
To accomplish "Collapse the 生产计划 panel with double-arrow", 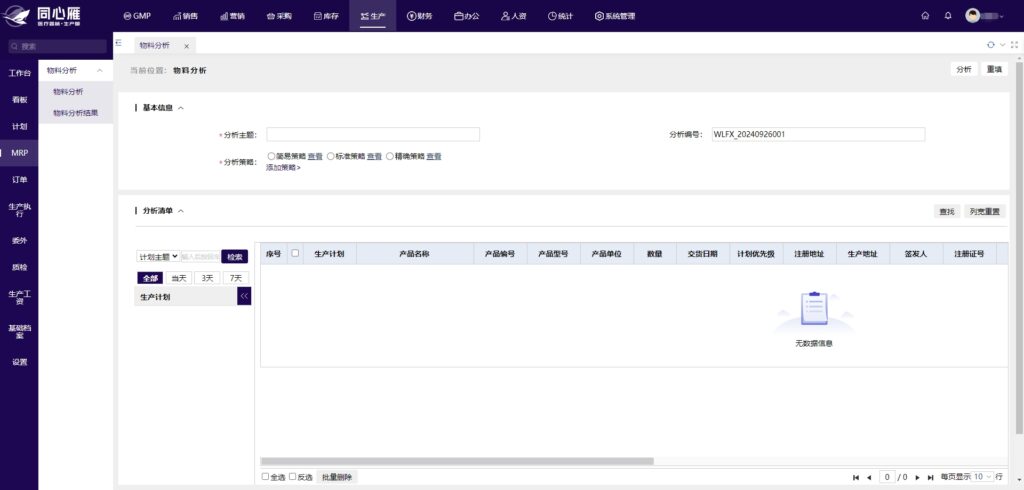I will (x=244, y=296).
